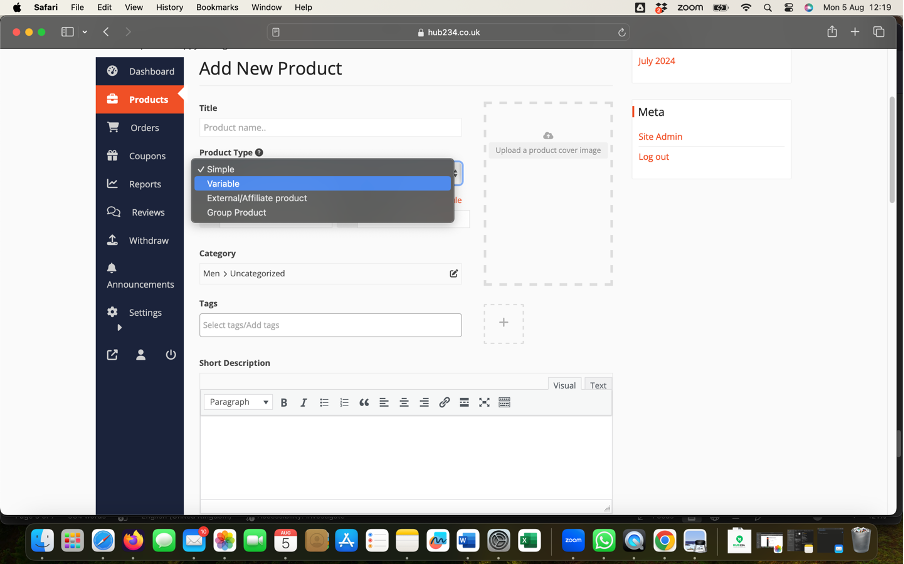Click the Bold formatting icon
The image size is (904, 564).
click(284, 402)
